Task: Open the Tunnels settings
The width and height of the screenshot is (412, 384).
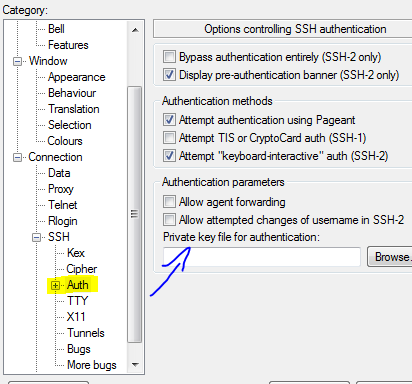Action: pyautogui.click(x=86, y=333)
